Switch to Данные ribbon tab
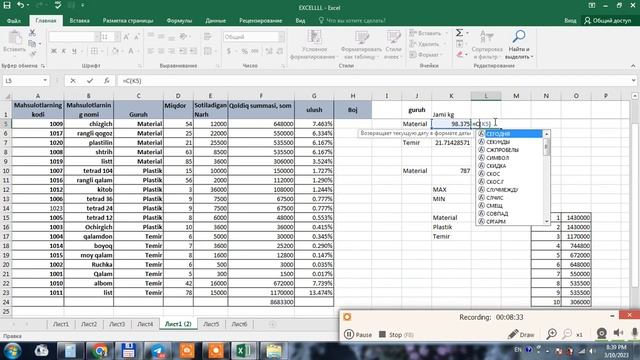Image resolution: width=640 pixels, height=360 pixels. pos(216,20)
